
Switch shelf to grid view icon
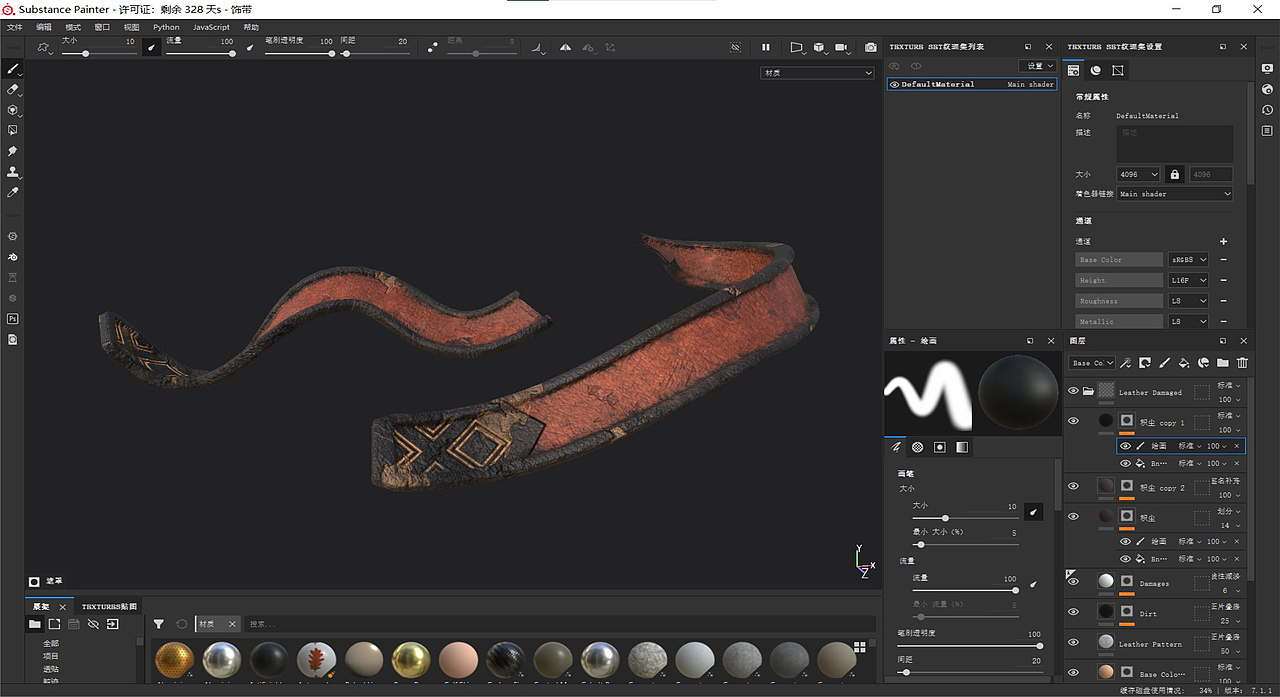click(x=859, y=647)
